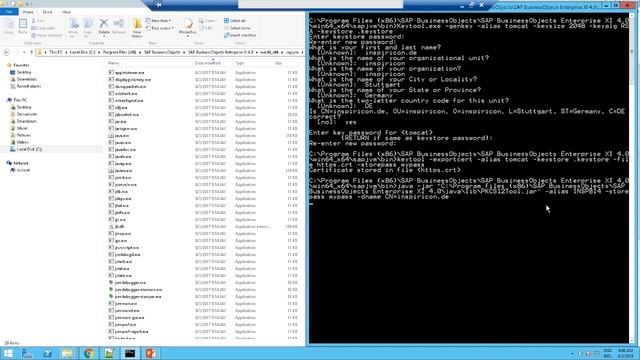Click 'win64_x64' breadcrumb in address bar
Viewport: 640px width, 360px height.
[269, 52]
